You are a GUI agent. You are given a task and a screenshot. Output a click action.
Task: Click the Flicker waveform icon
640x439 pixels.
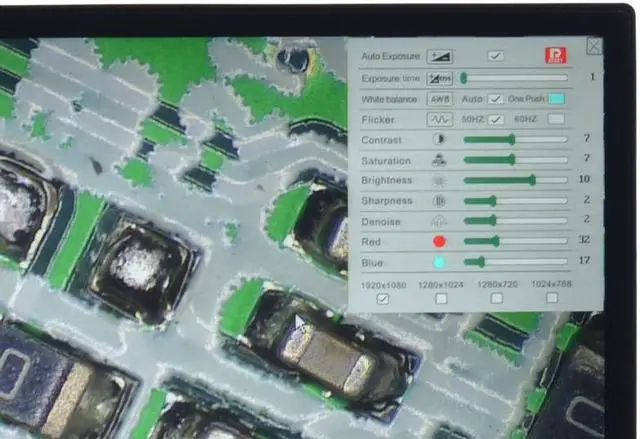coord(439,119)
